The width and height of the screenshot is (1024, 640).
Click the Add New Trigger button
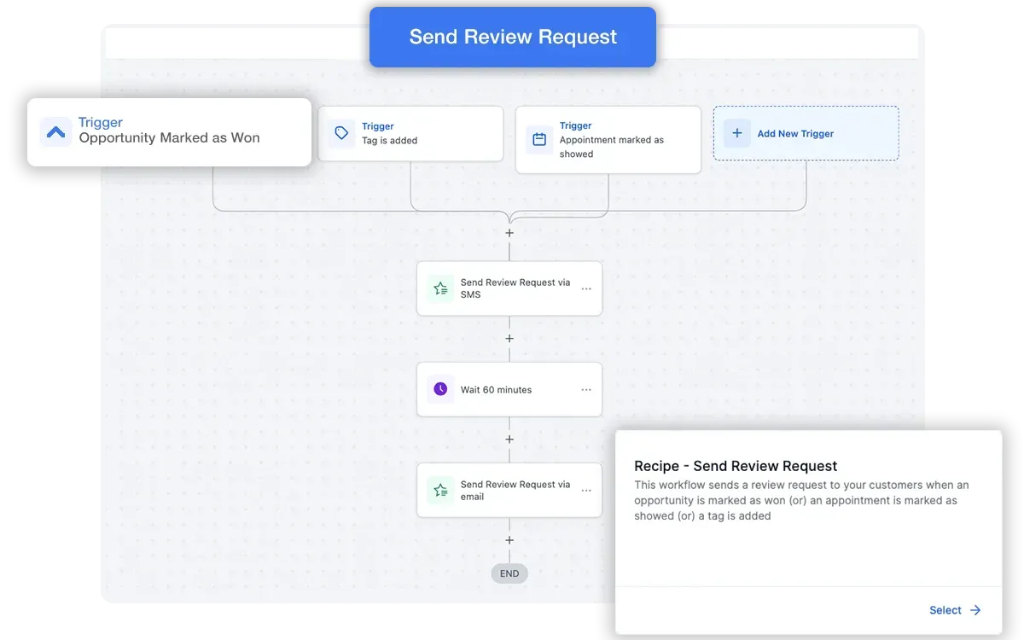[806, 133]
